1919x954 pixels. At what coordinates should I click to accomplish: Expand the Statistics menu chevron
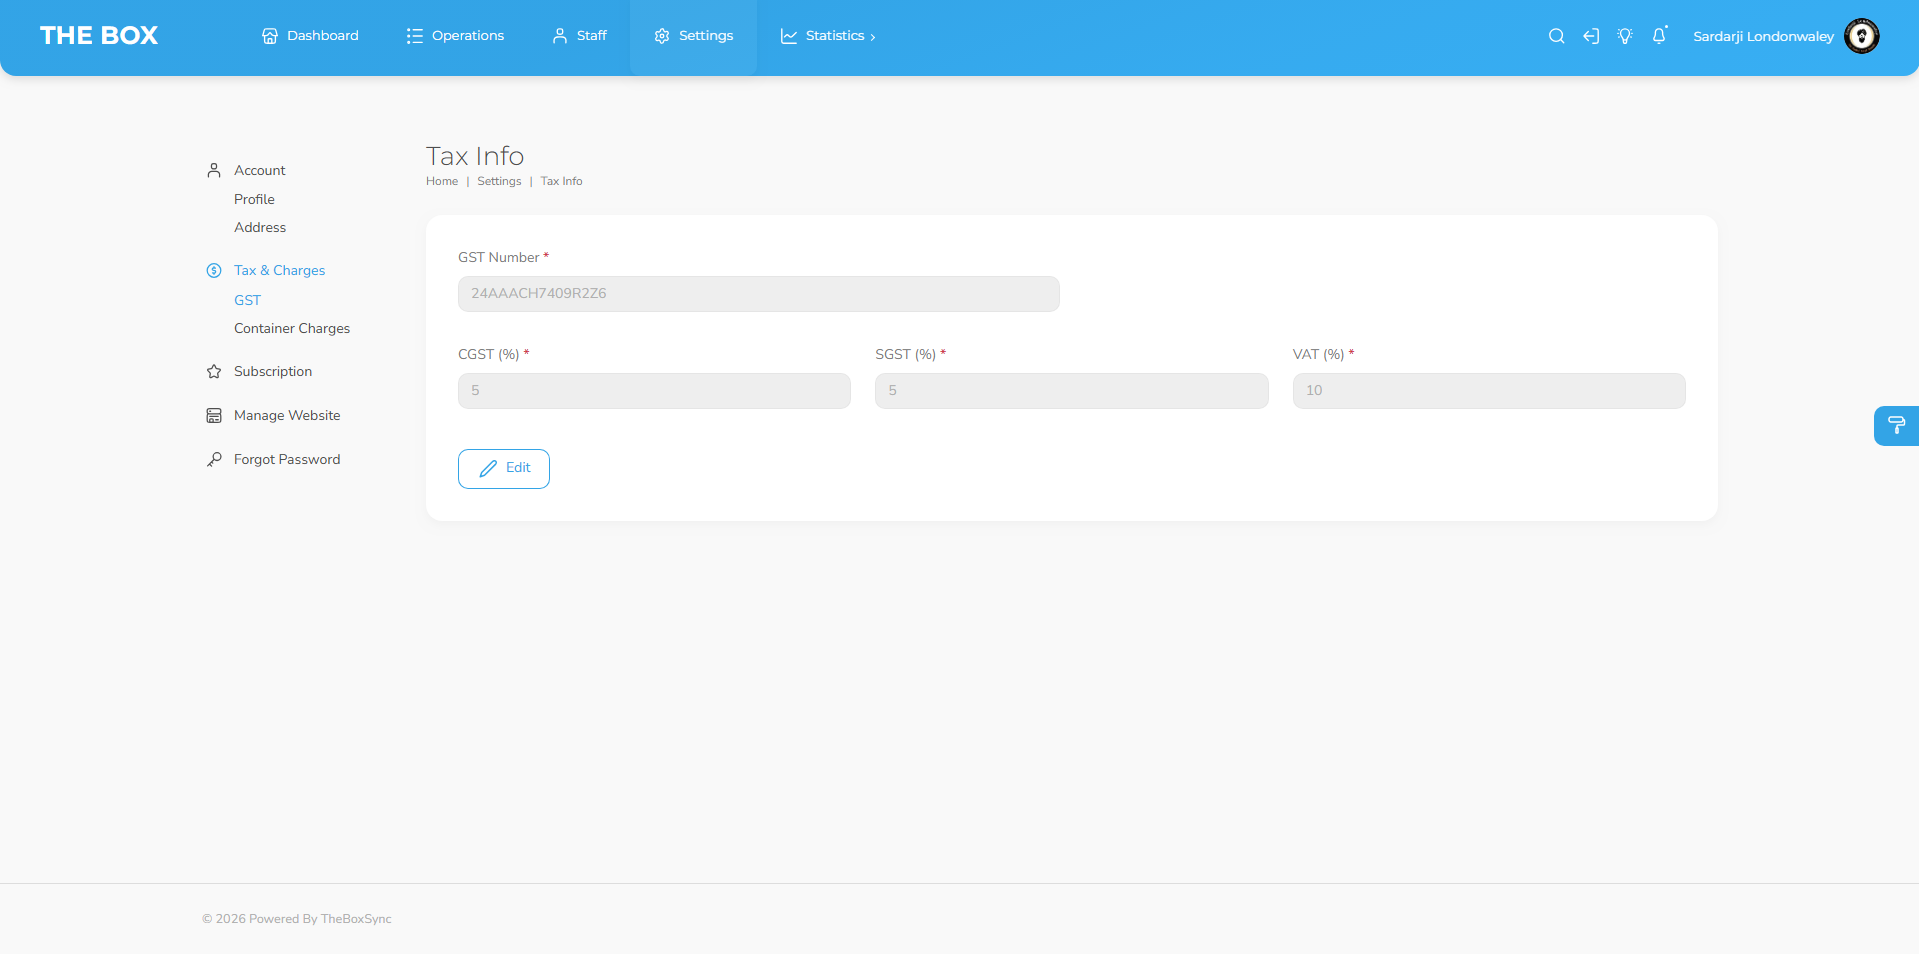[872, 37]
